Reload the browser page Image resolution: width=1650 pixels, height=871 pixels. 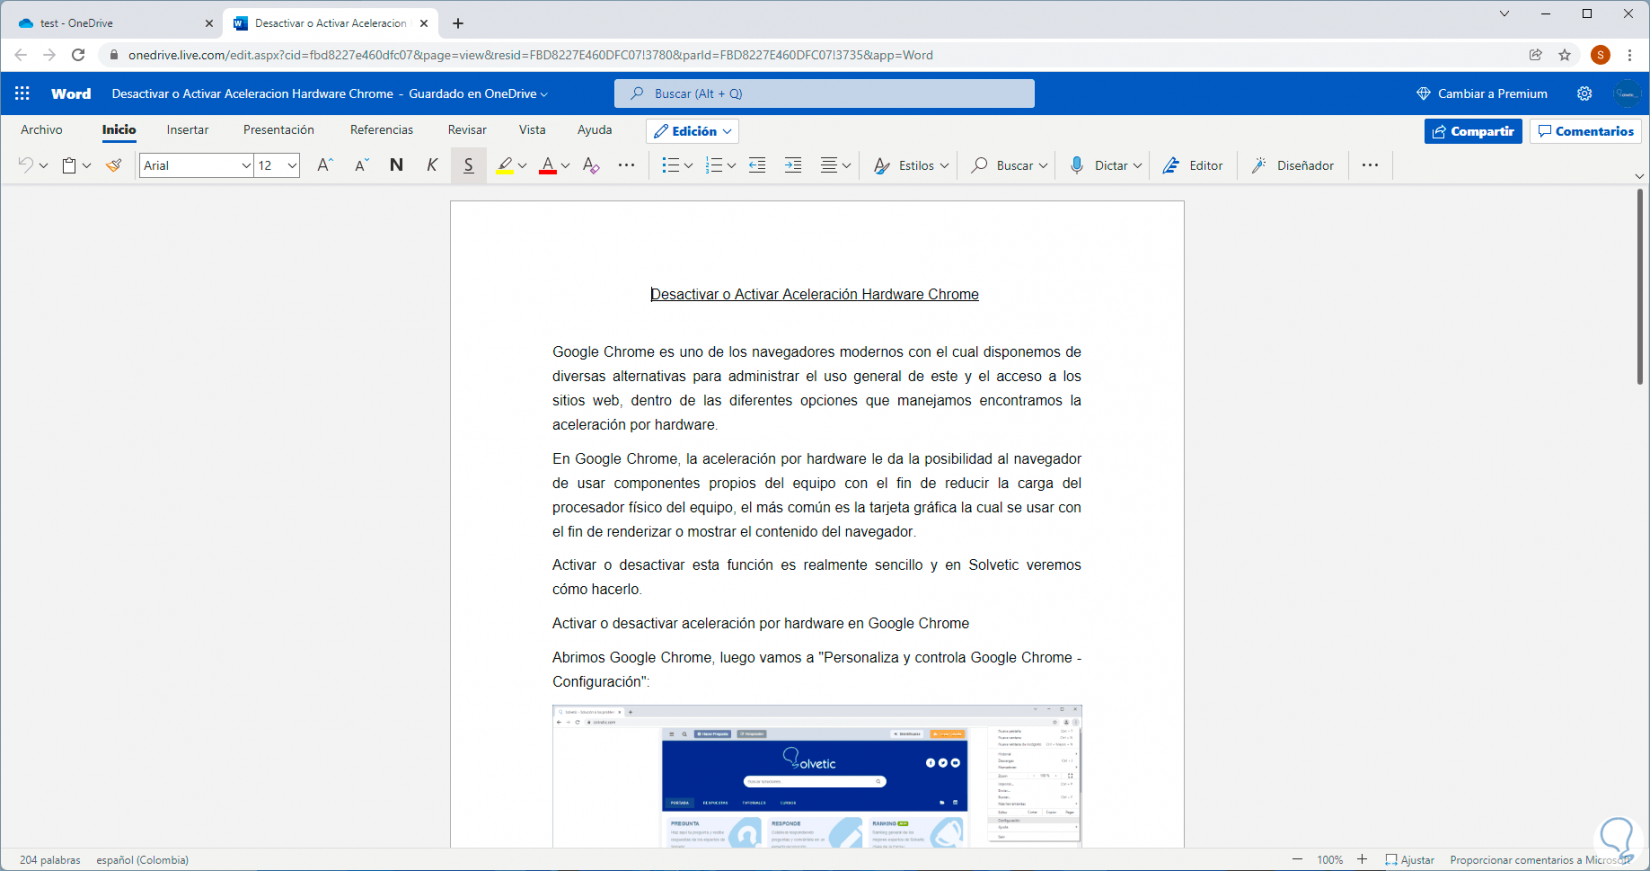(78, 55)
